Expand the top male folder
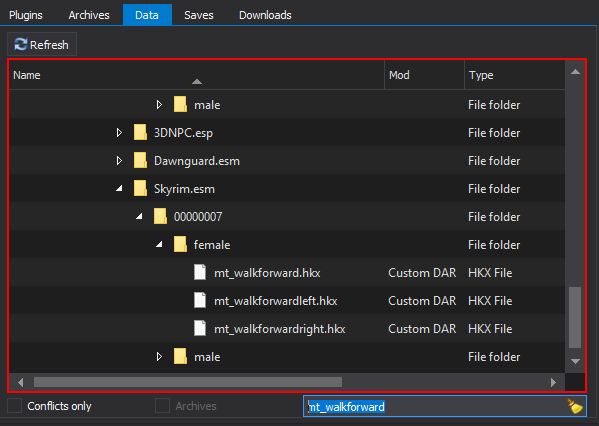 click(x=159, y=105)
